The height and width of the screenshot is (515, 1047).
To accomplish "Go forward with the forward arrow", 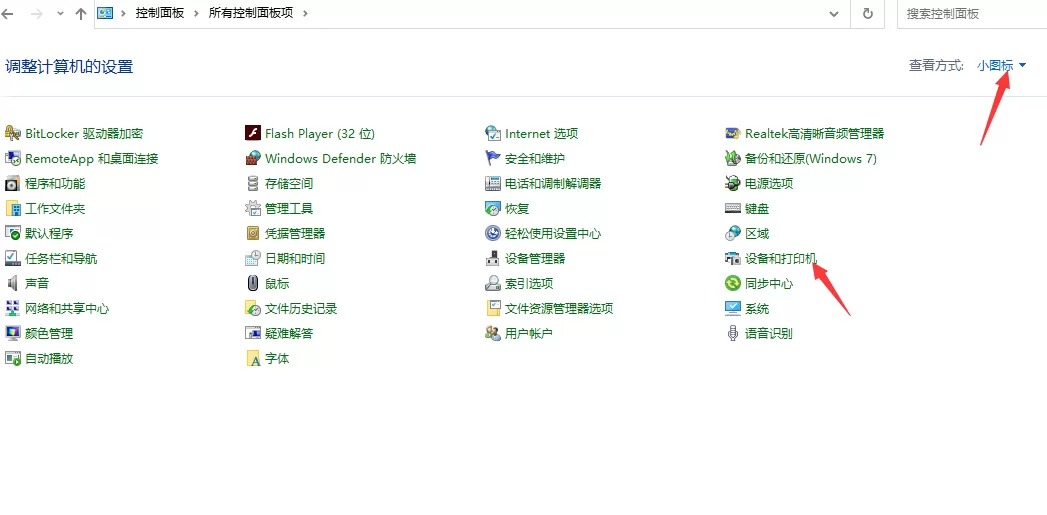I will 37,13.
